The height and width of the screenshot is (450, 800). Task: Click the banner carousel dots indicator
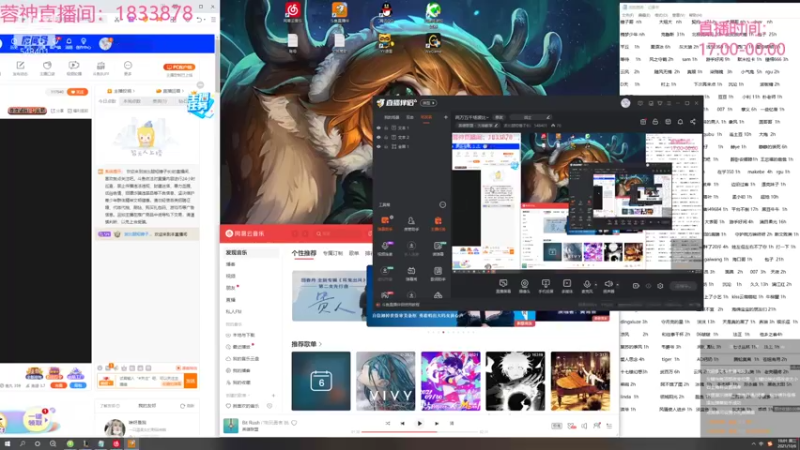[x=451, y=332]
